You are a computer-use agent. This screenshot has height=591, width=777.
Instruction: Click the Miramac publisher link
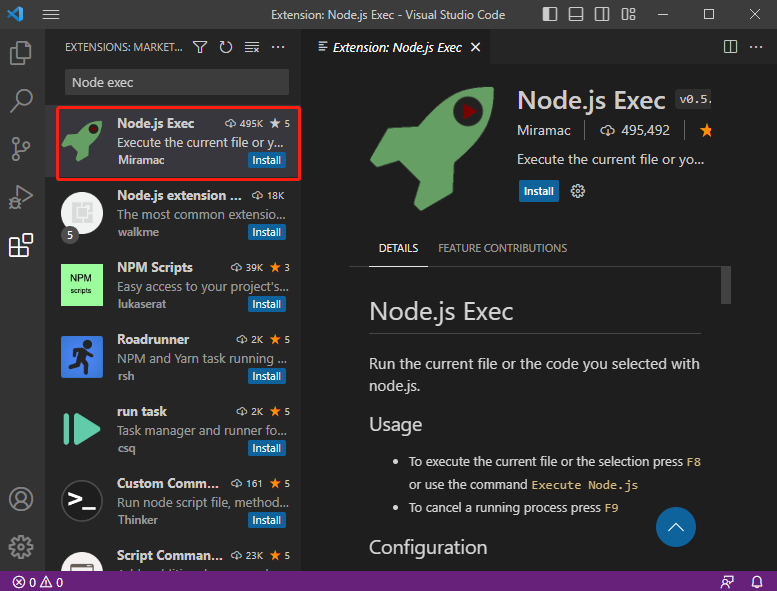[544, 130]
